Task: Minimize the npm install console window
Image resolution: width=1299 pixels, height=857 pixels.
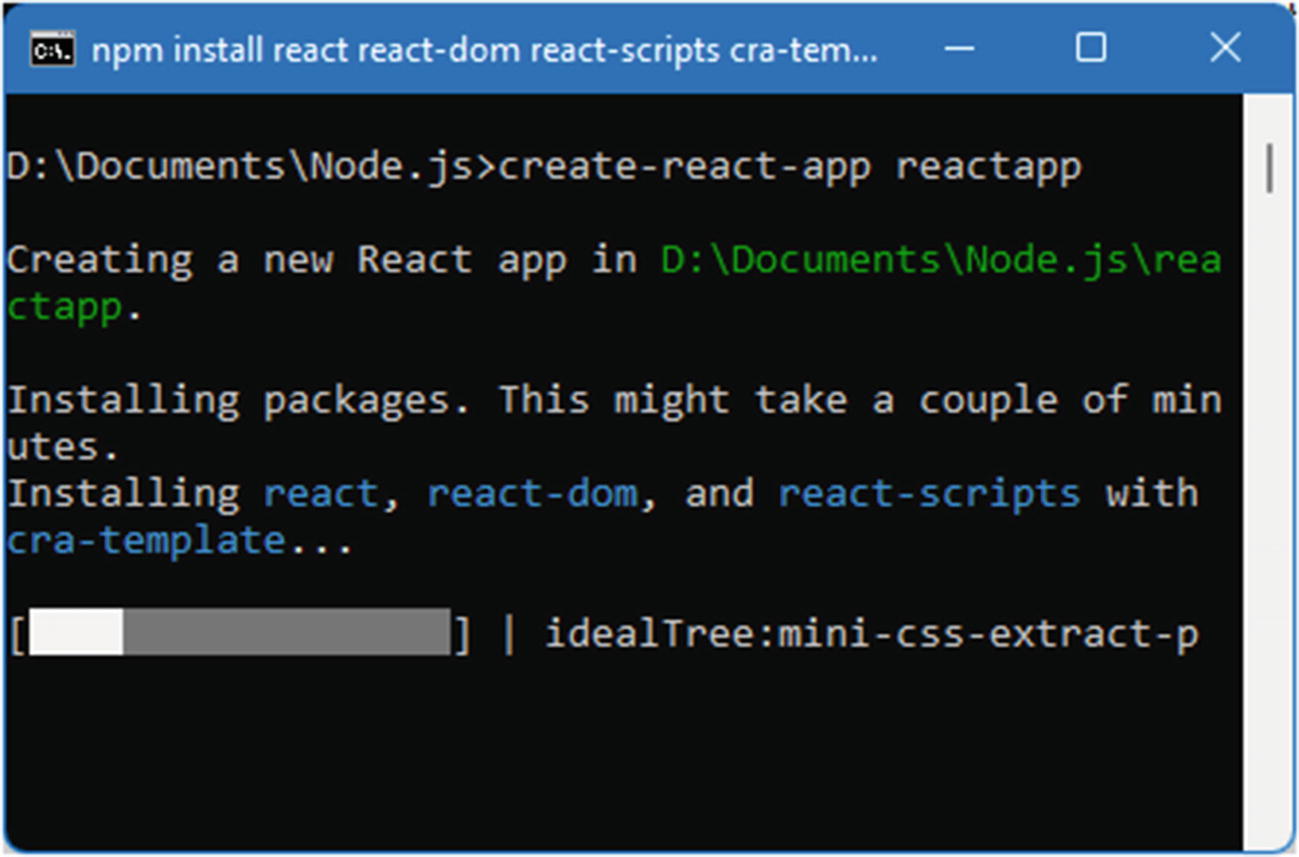Action: coord(959,49)
